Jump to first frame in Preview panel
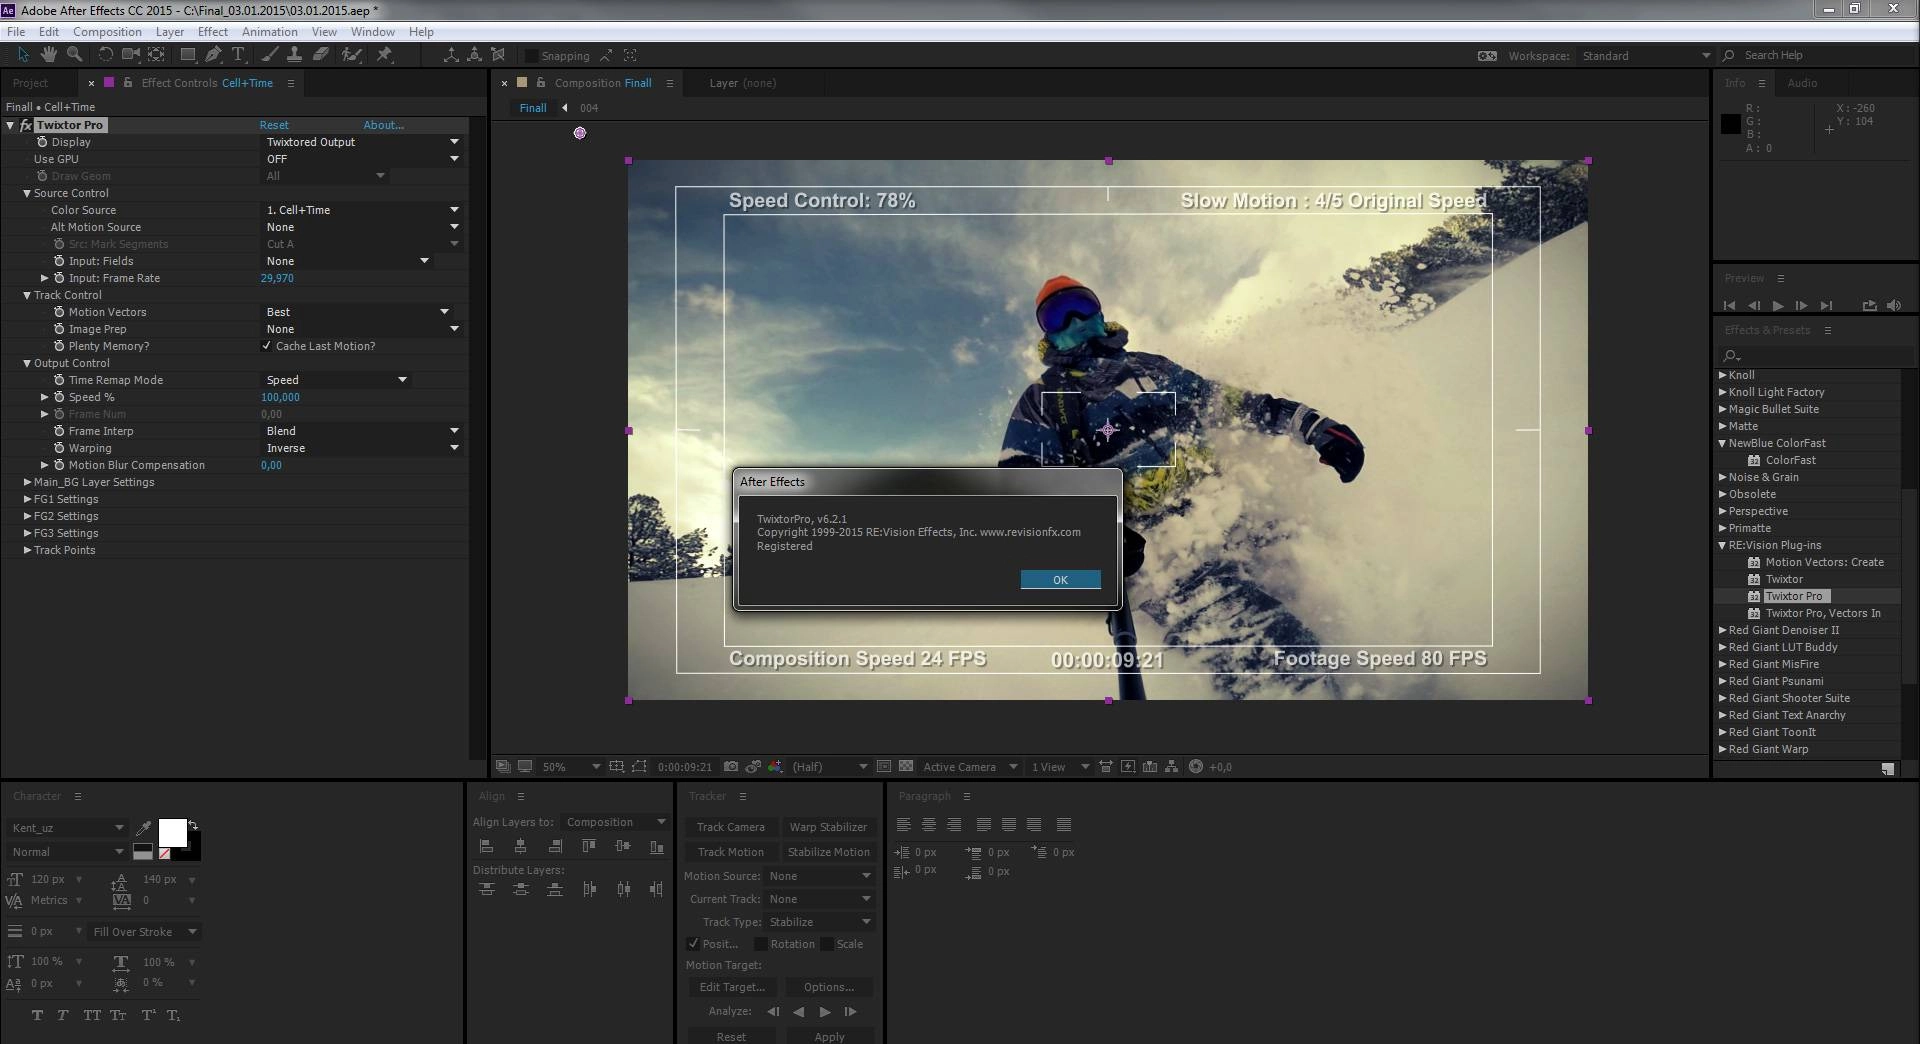 [1730, 305]
